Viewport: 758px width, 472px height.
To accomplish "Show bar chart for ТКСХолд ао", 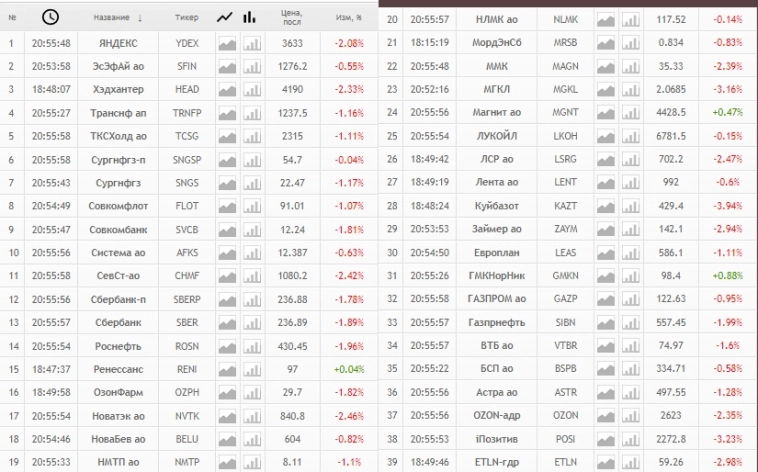I will [252, 136].
